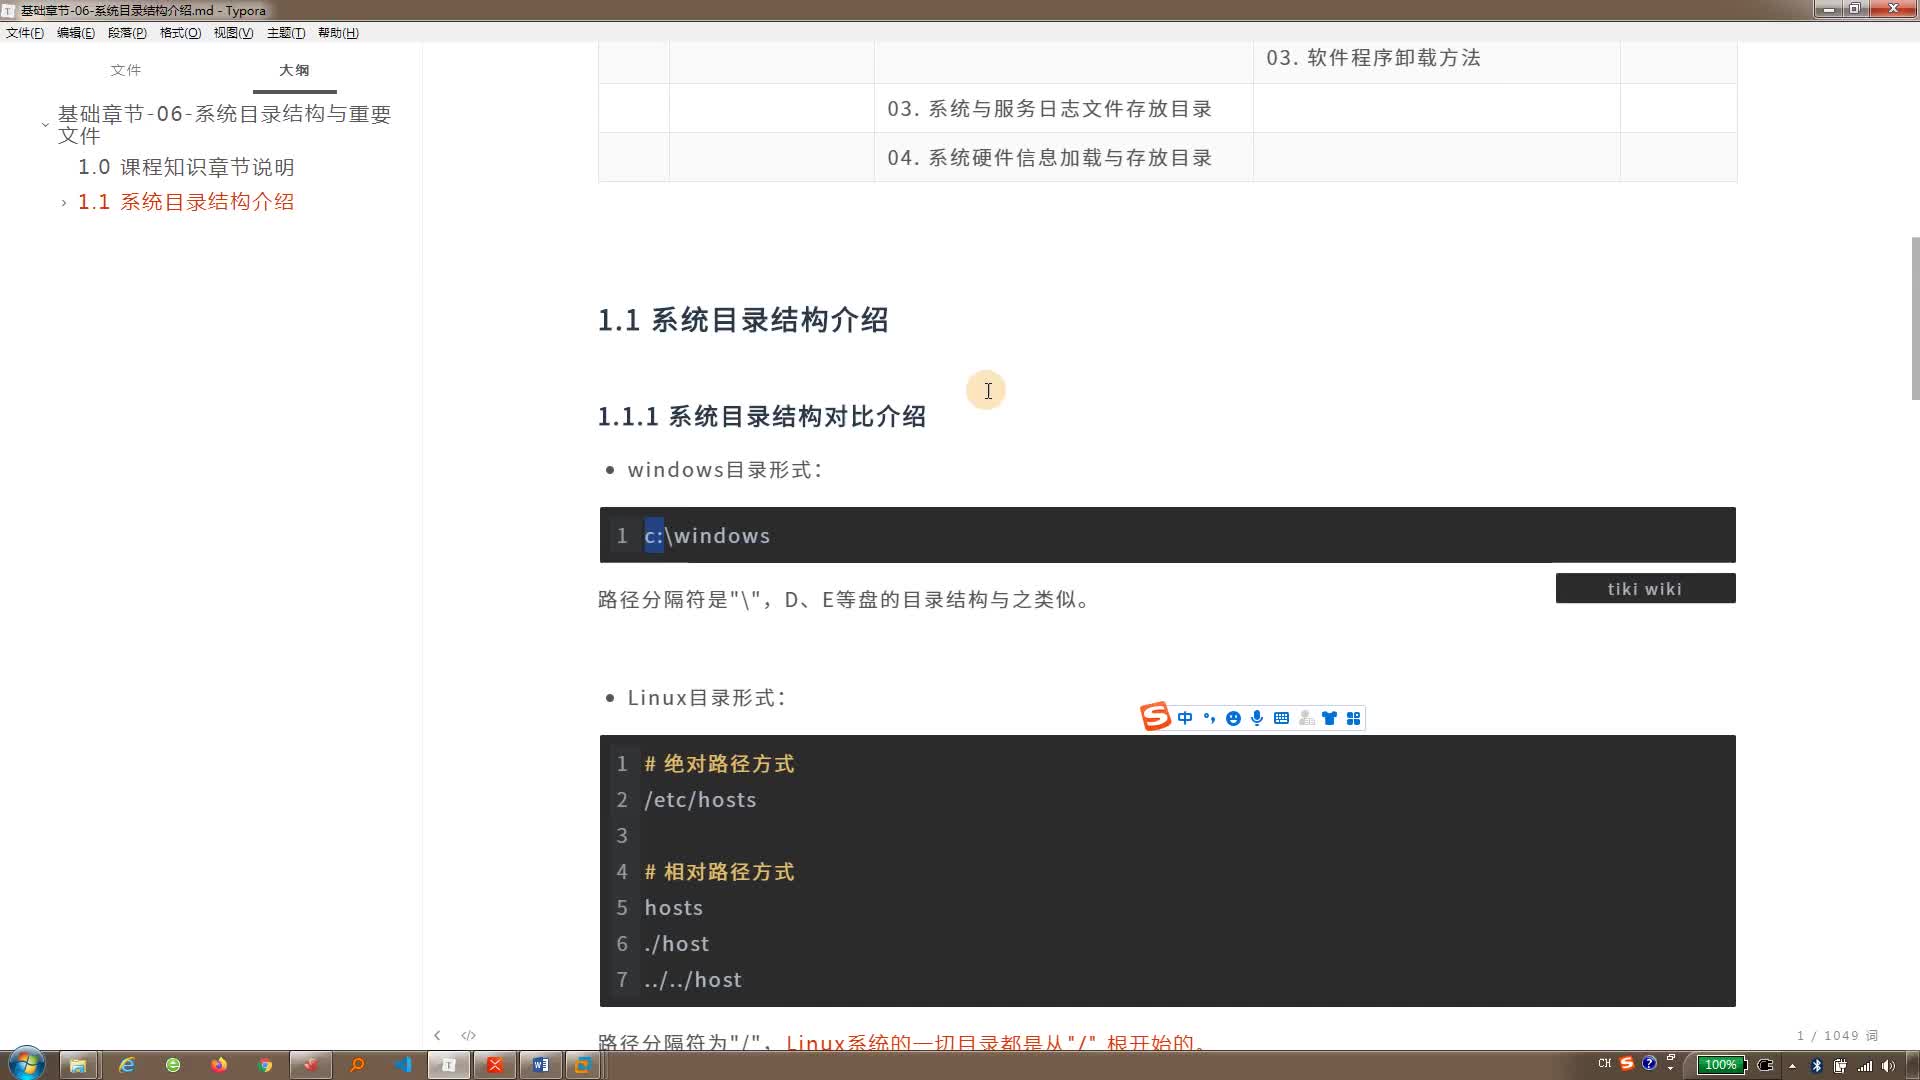
Task: Switch to the Typora taskbar button
Action: pyautogui.click(x=449, y=1065)
